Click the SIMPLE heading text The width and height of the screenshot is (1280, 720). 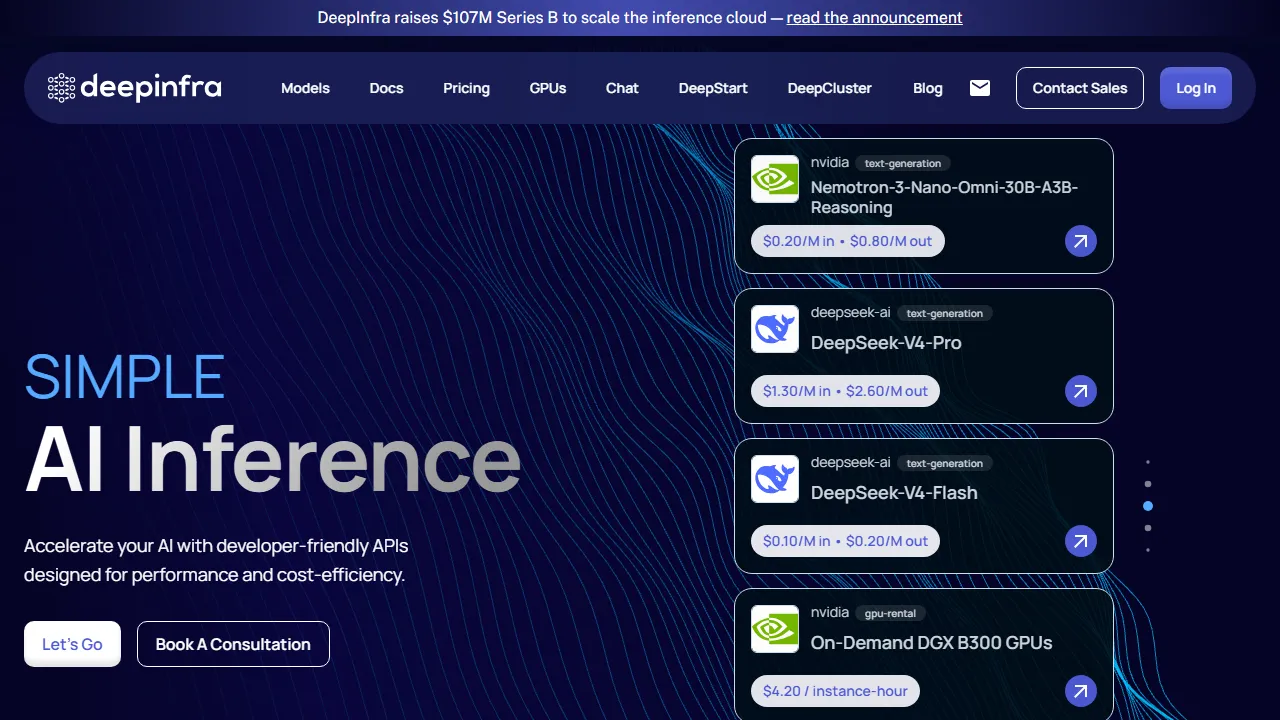(x=124, y=377)
